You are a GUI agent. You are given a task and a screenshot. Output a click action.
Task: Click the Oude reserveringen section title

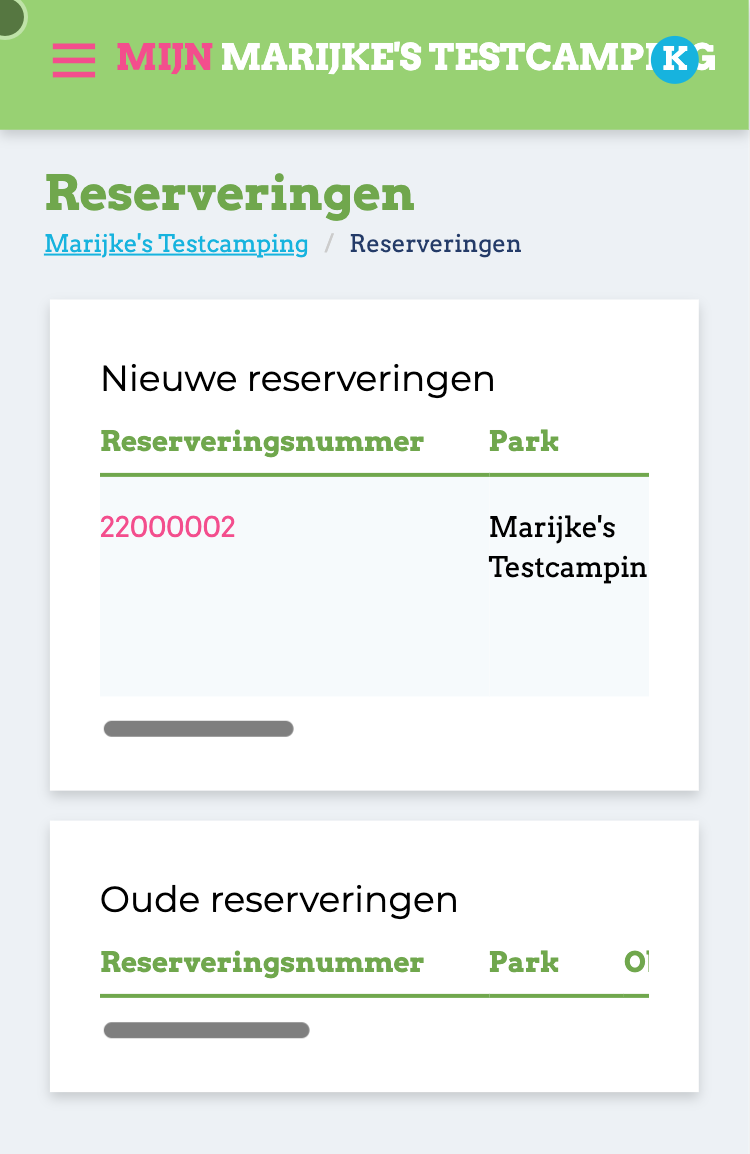coord(279,900)
